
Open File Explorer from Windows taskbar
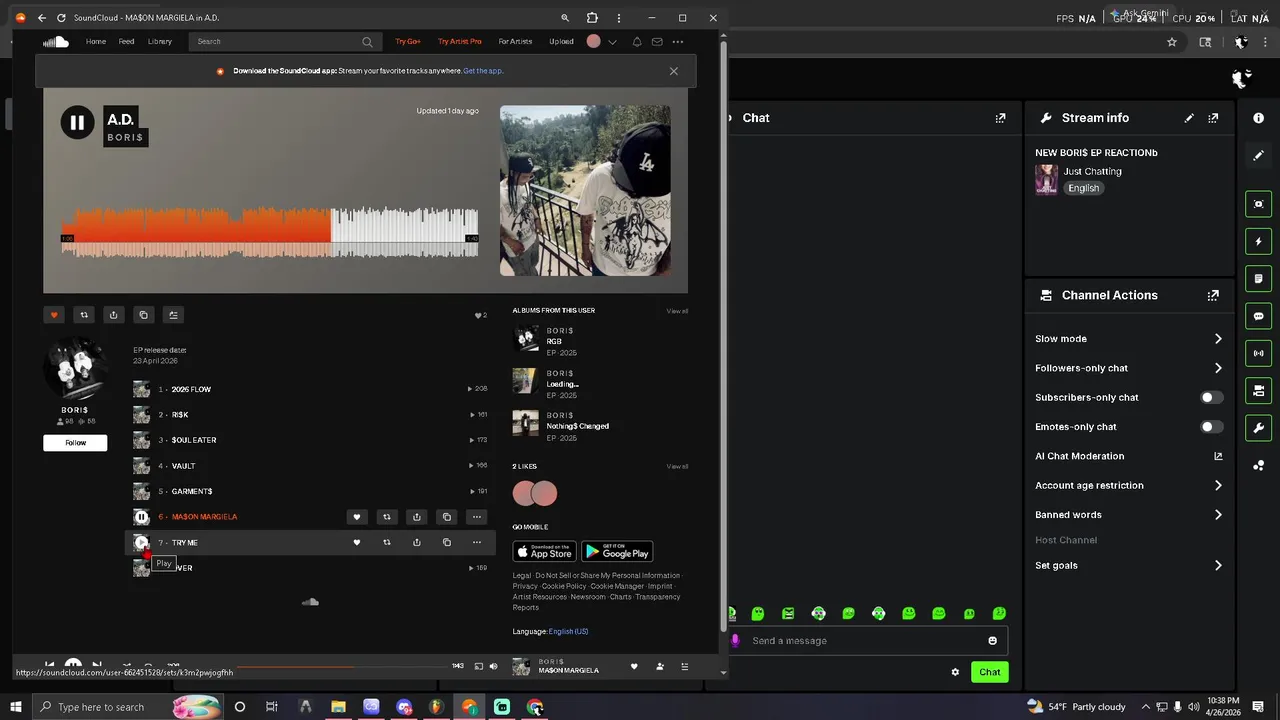[338, 707]
